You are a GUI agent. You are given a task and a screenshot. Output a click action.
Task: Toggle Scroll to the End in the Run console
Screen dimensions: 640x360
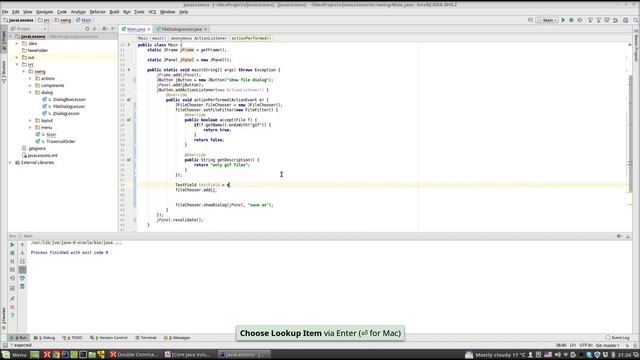point(22,270)
